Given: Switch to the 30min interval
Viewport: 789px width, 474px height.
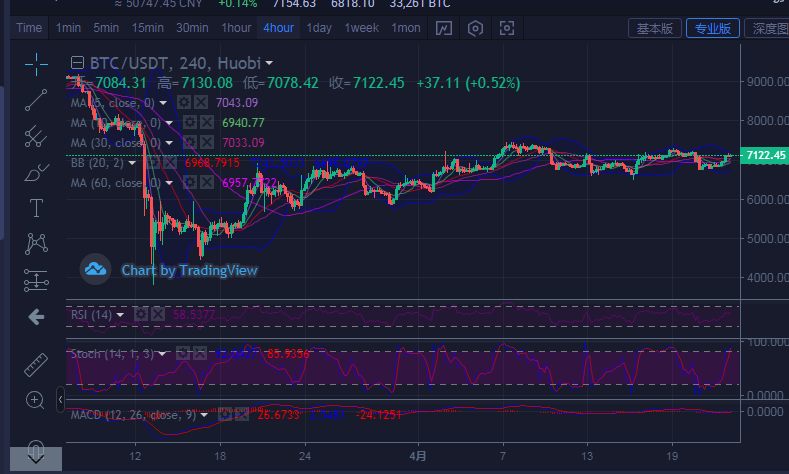Looking at the screenshot, I should [192, 28].
